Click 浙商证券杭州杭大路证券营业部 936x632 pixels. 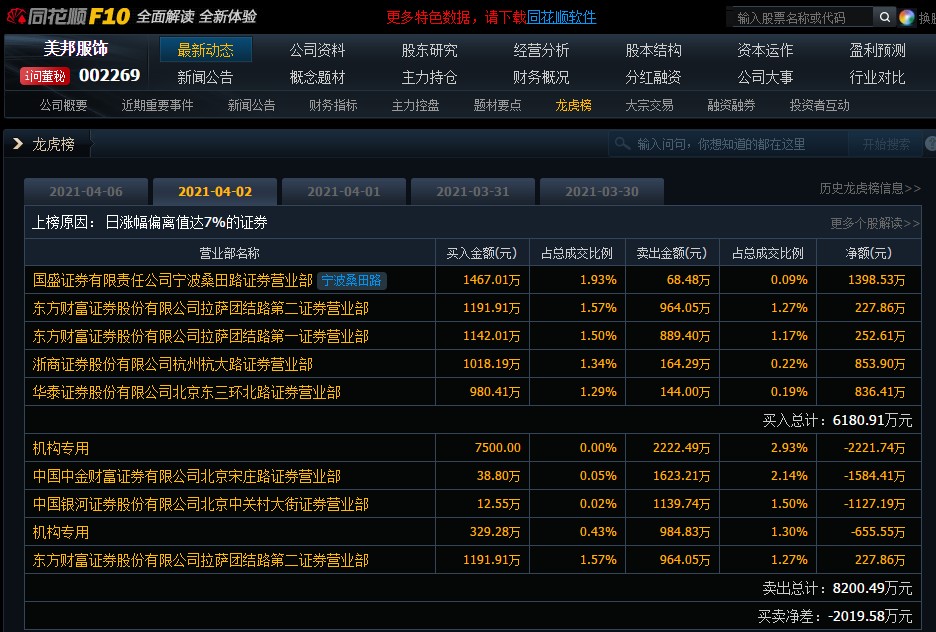pos(173,365)
